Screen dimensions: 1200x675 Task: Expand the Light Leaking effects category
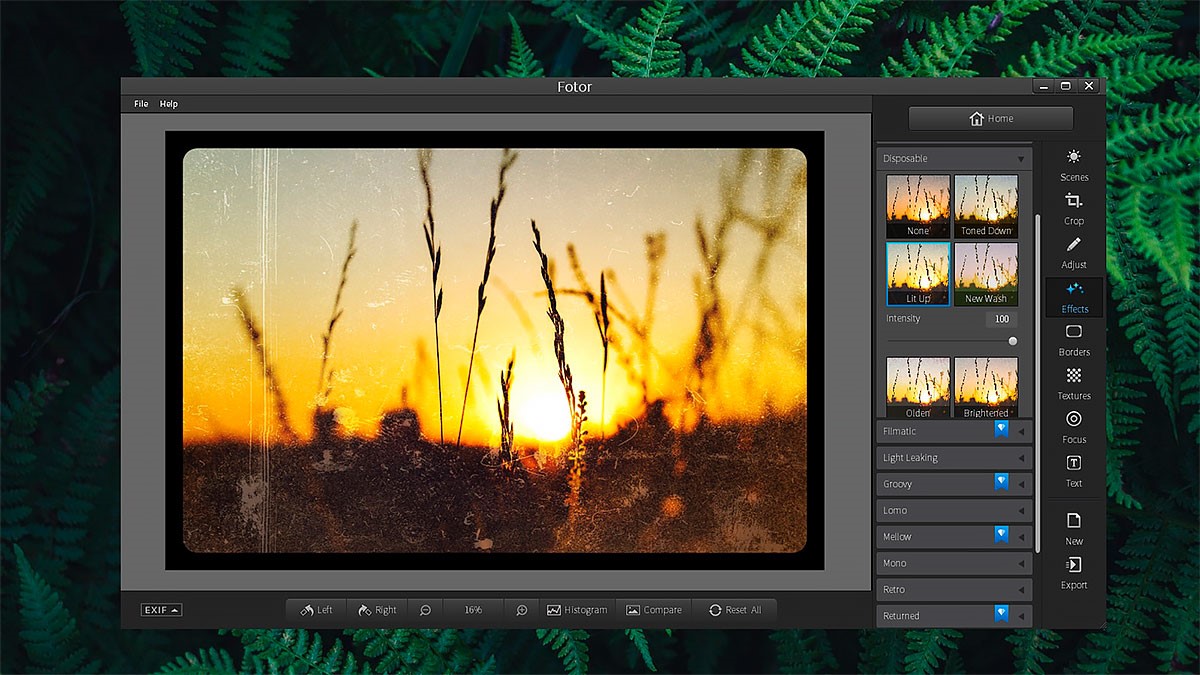coord(954,458)
